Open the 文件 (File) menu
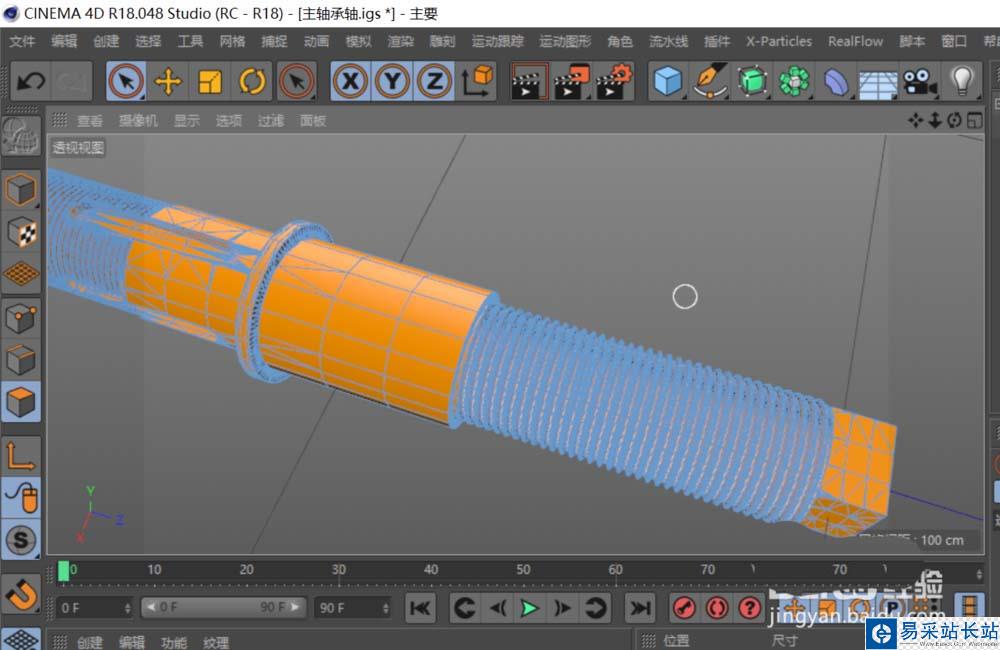Viewport: 1000px width, 650px height. [x=22, y=41]
